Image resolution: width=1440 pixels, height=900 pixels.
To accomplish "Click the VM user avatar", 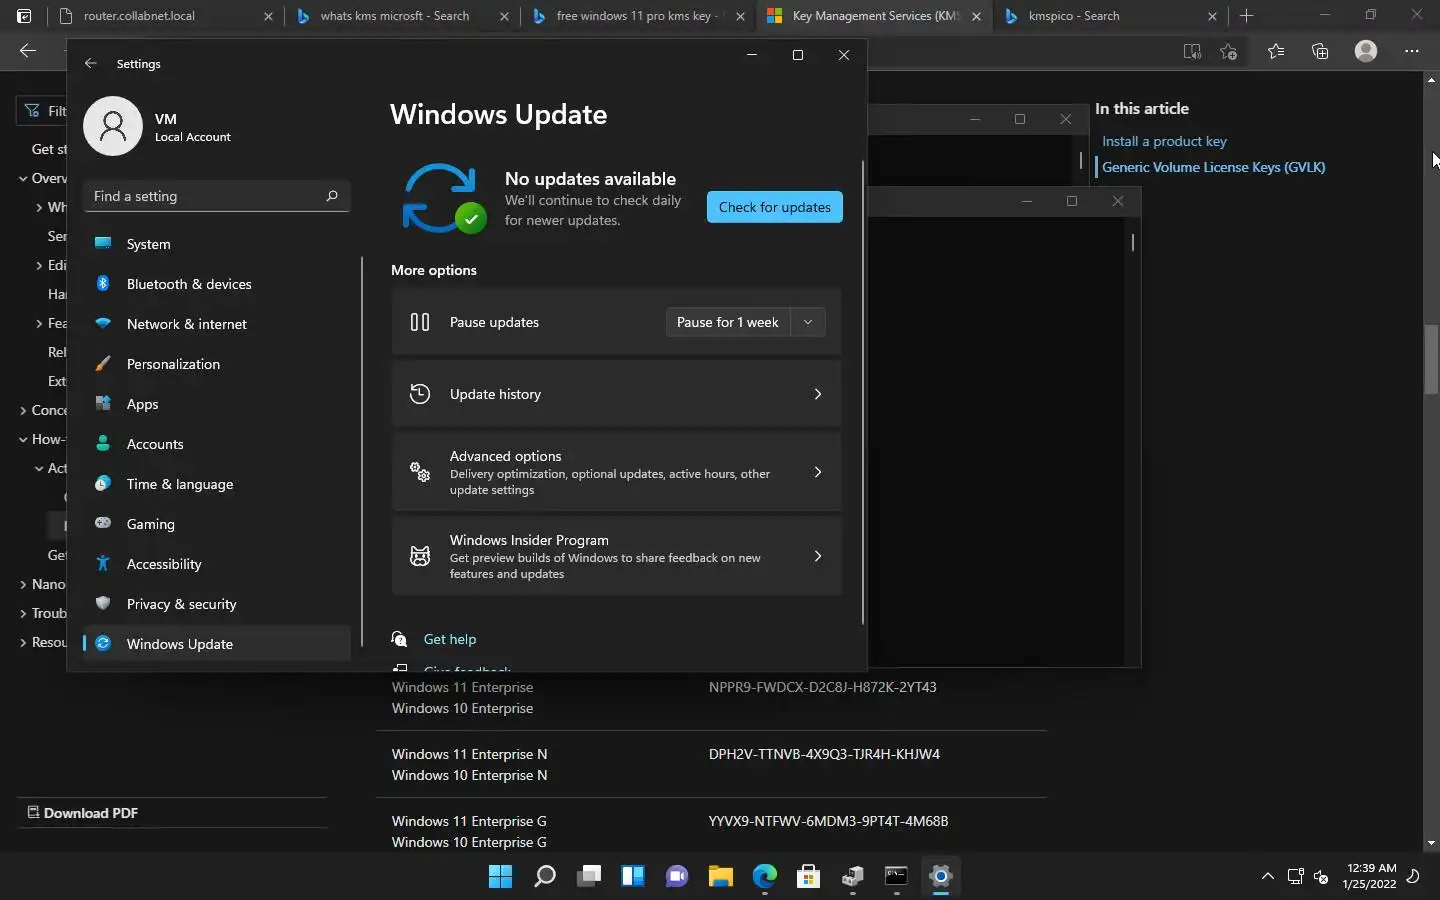I will 113,126.
